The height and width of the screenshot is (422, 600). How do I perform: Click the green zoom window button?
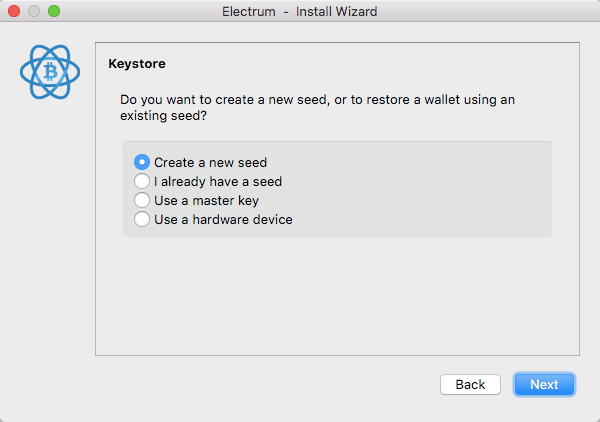click(x=54, y=11)
